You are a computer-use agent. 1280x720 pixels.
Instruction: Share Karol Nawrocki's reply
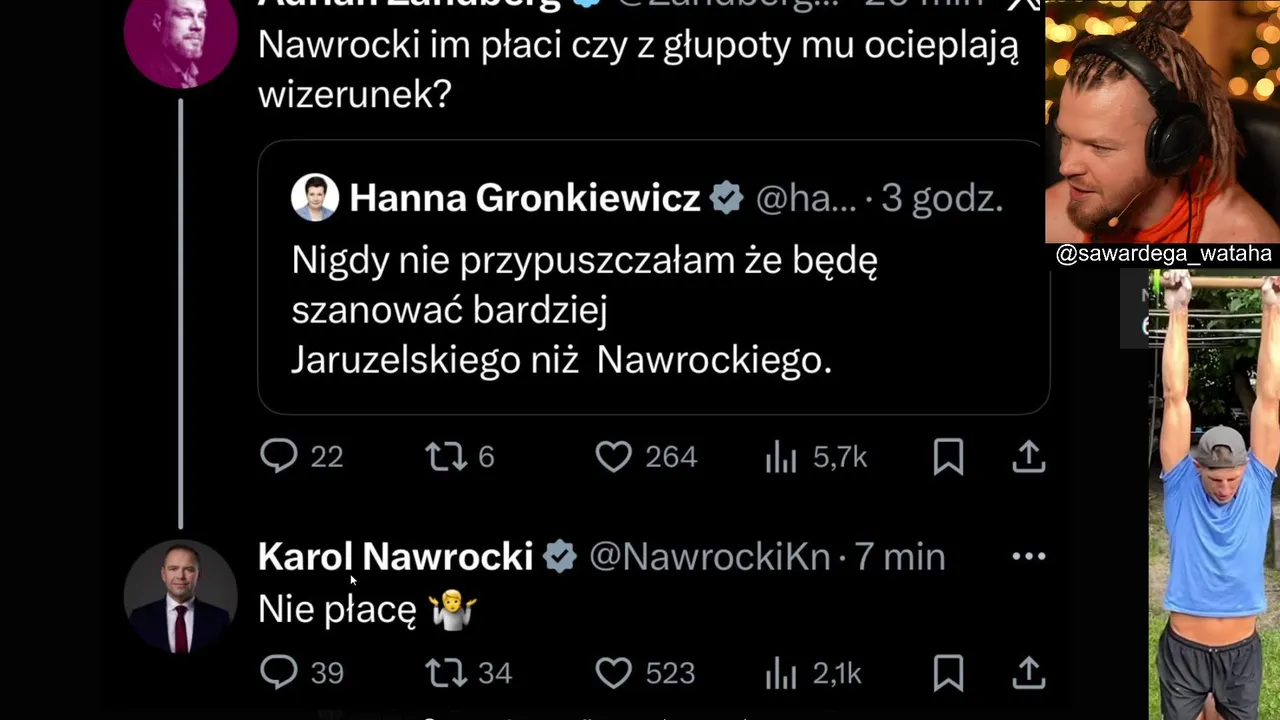(1028, 673)
